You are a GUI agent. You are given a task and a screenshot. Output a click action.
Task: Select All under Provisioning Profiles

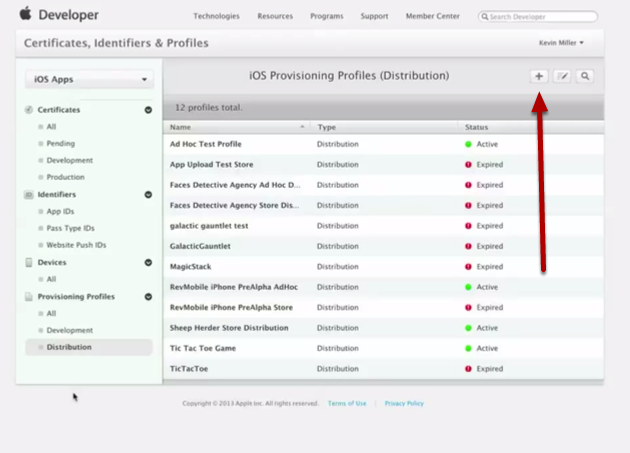click(x=51, y=314)
